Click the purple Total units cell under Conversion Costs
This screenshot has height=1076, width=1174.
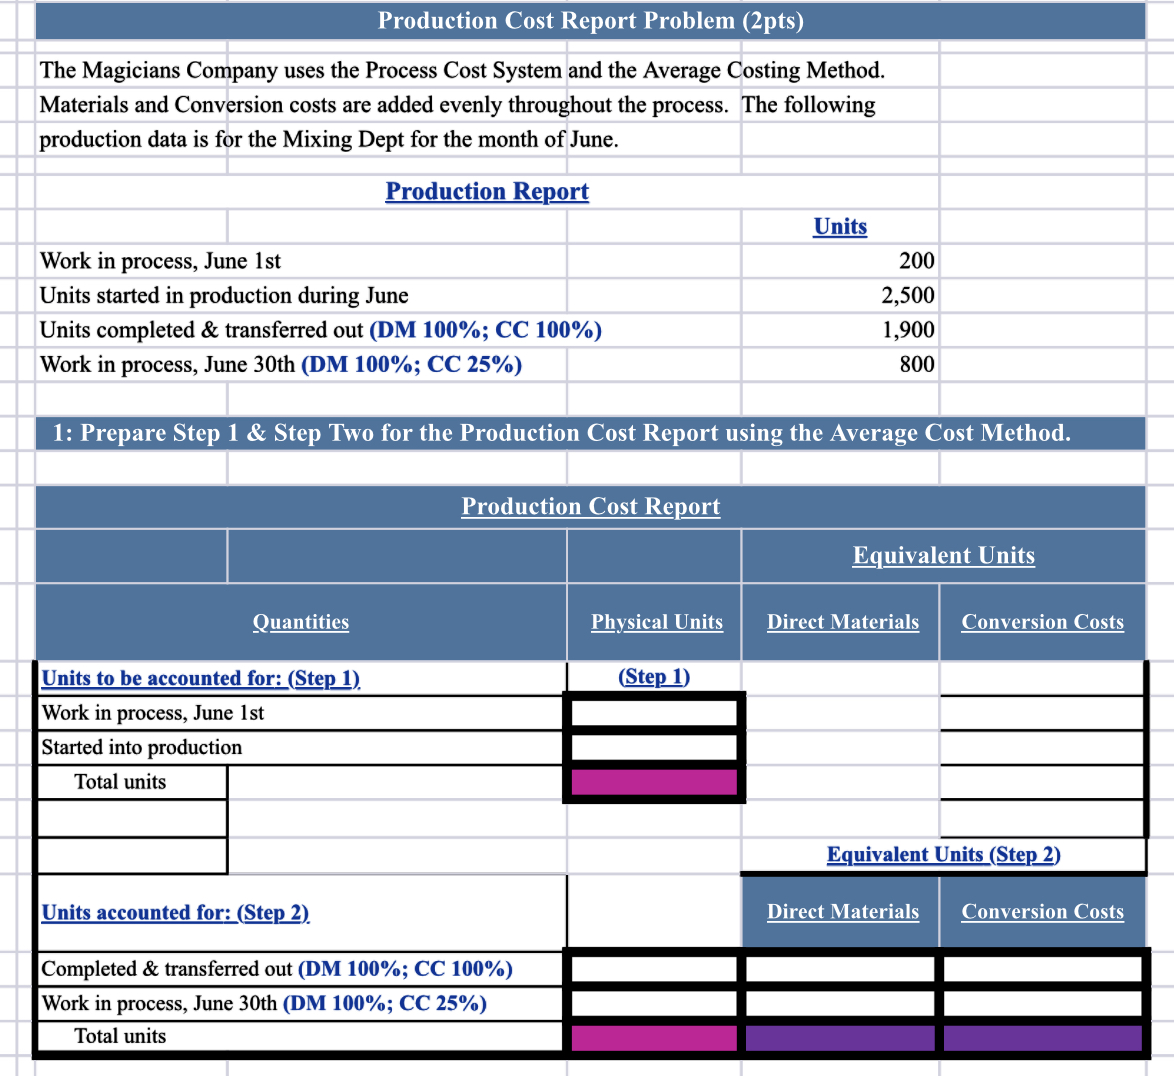click(x=1042, y=1036)
